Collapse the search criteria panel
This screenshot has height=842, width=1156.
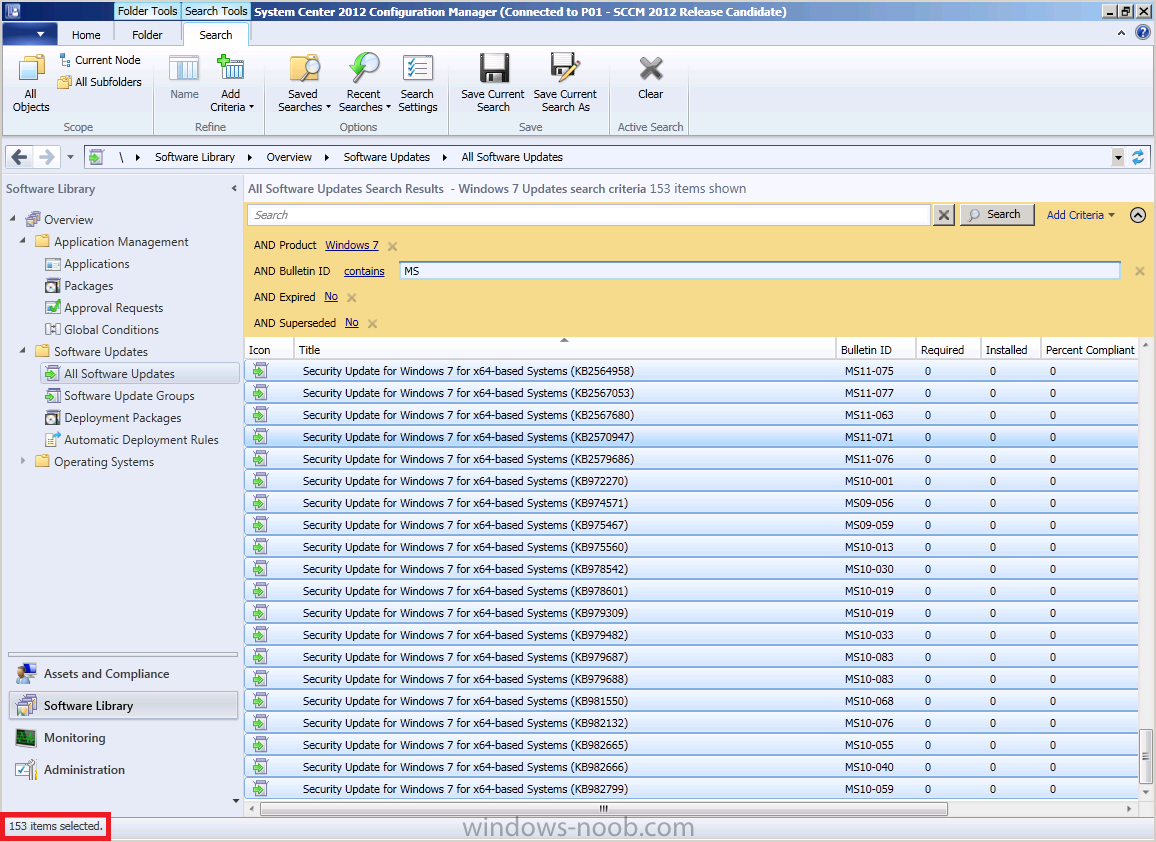(1138, 215)
